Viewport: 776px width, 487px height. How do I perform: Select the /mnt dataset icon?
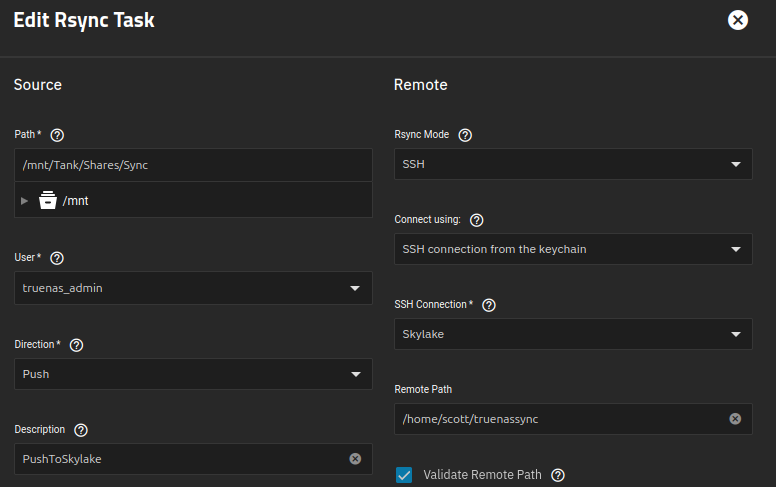click(x=48, y=200)
